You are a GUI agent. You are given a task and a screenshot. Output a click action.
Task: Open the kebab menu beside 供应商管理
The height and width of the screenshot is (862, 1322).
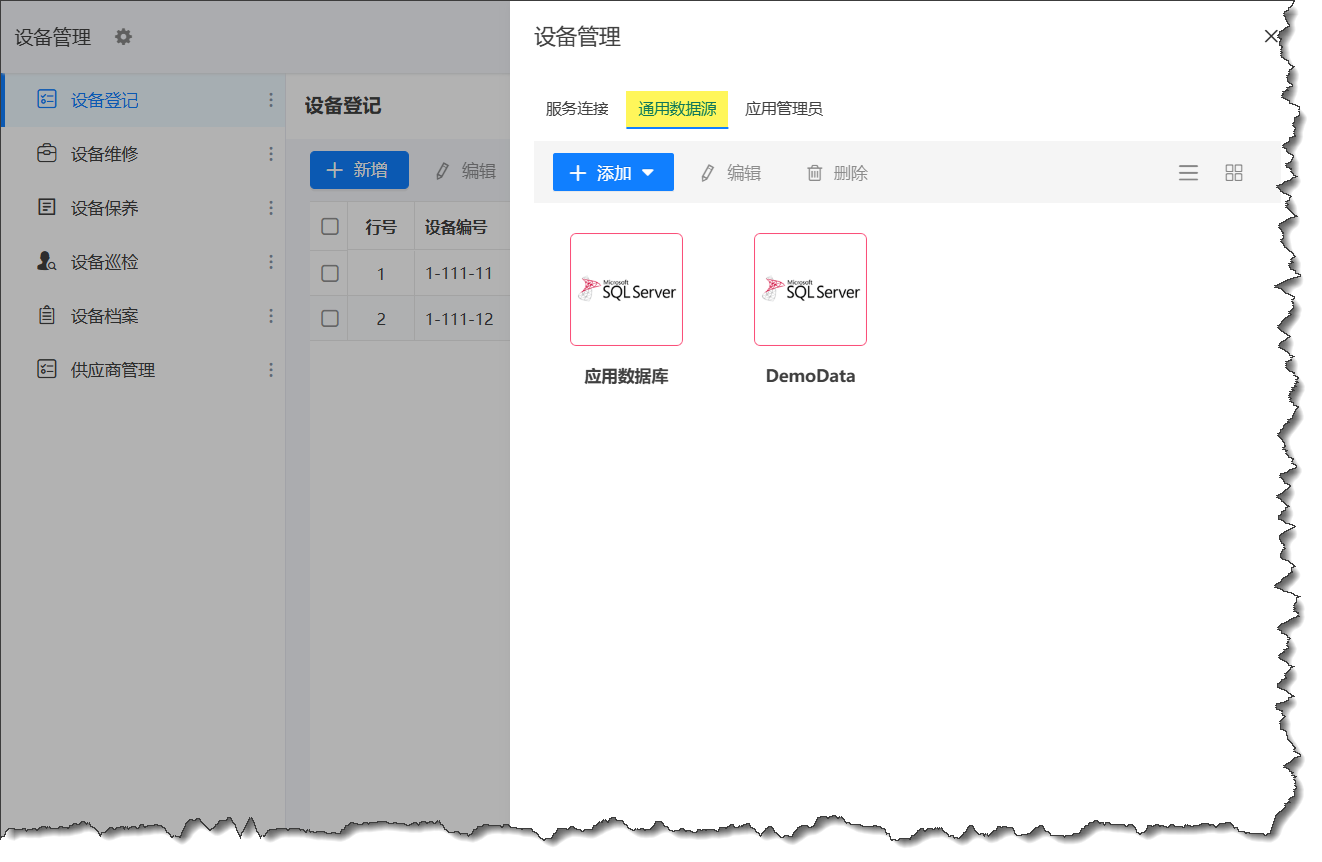click(x=271, y=369)
